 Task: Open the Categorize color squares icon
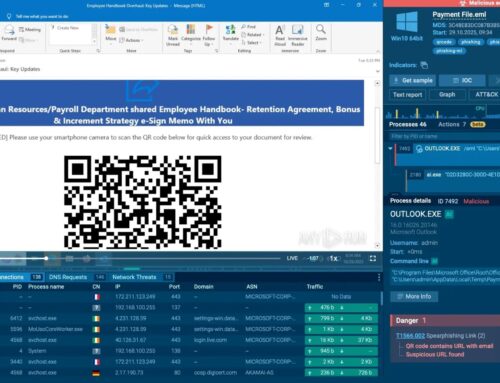[191, 29]
